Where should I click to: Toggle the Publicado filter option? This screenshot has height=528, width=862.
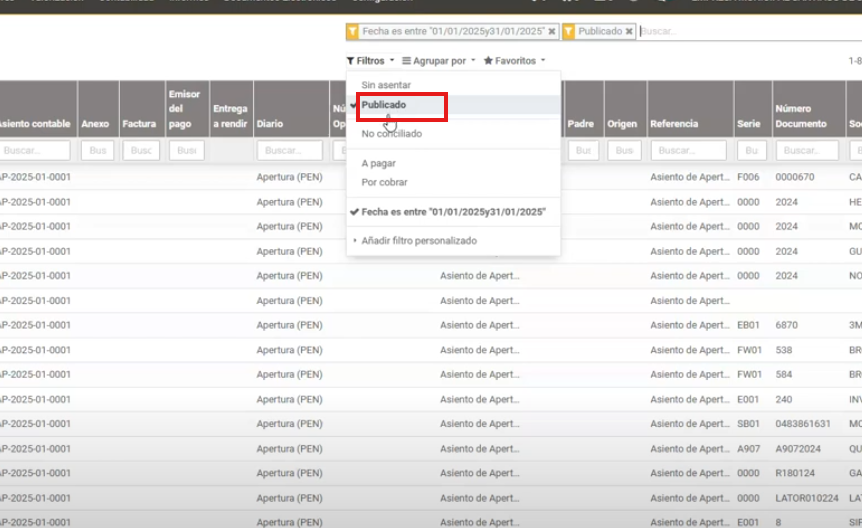coord(384,105)
